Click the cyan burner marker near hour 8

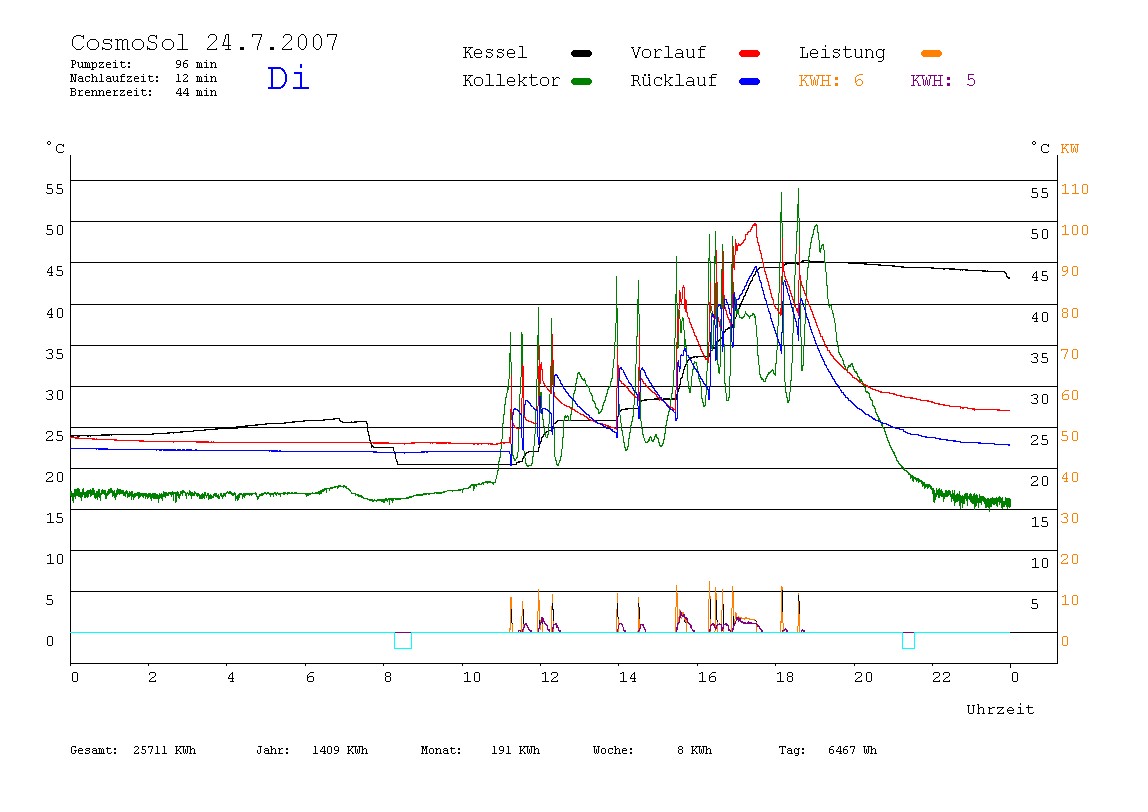[x=403, y=641]
